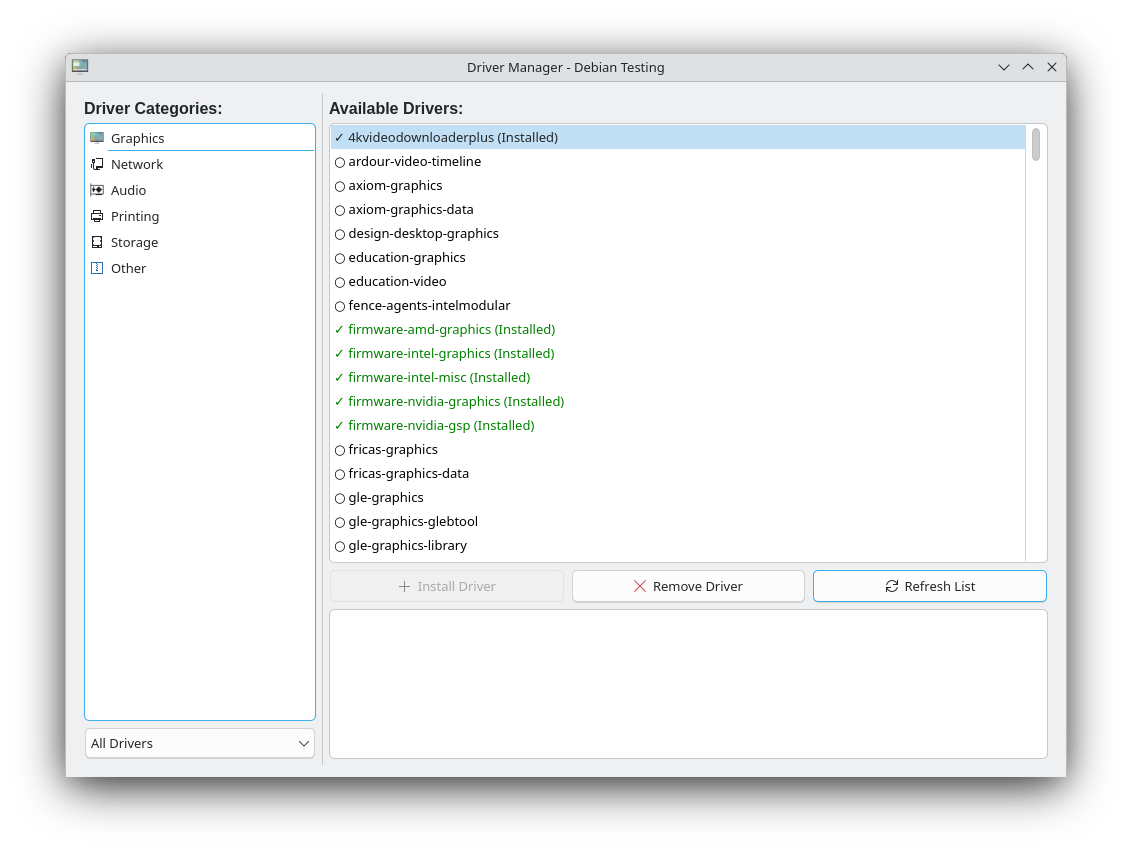Select the fricas-graphics-data driver entry
The height and width of the screenshot is (854, 1132).
point(678,474)
